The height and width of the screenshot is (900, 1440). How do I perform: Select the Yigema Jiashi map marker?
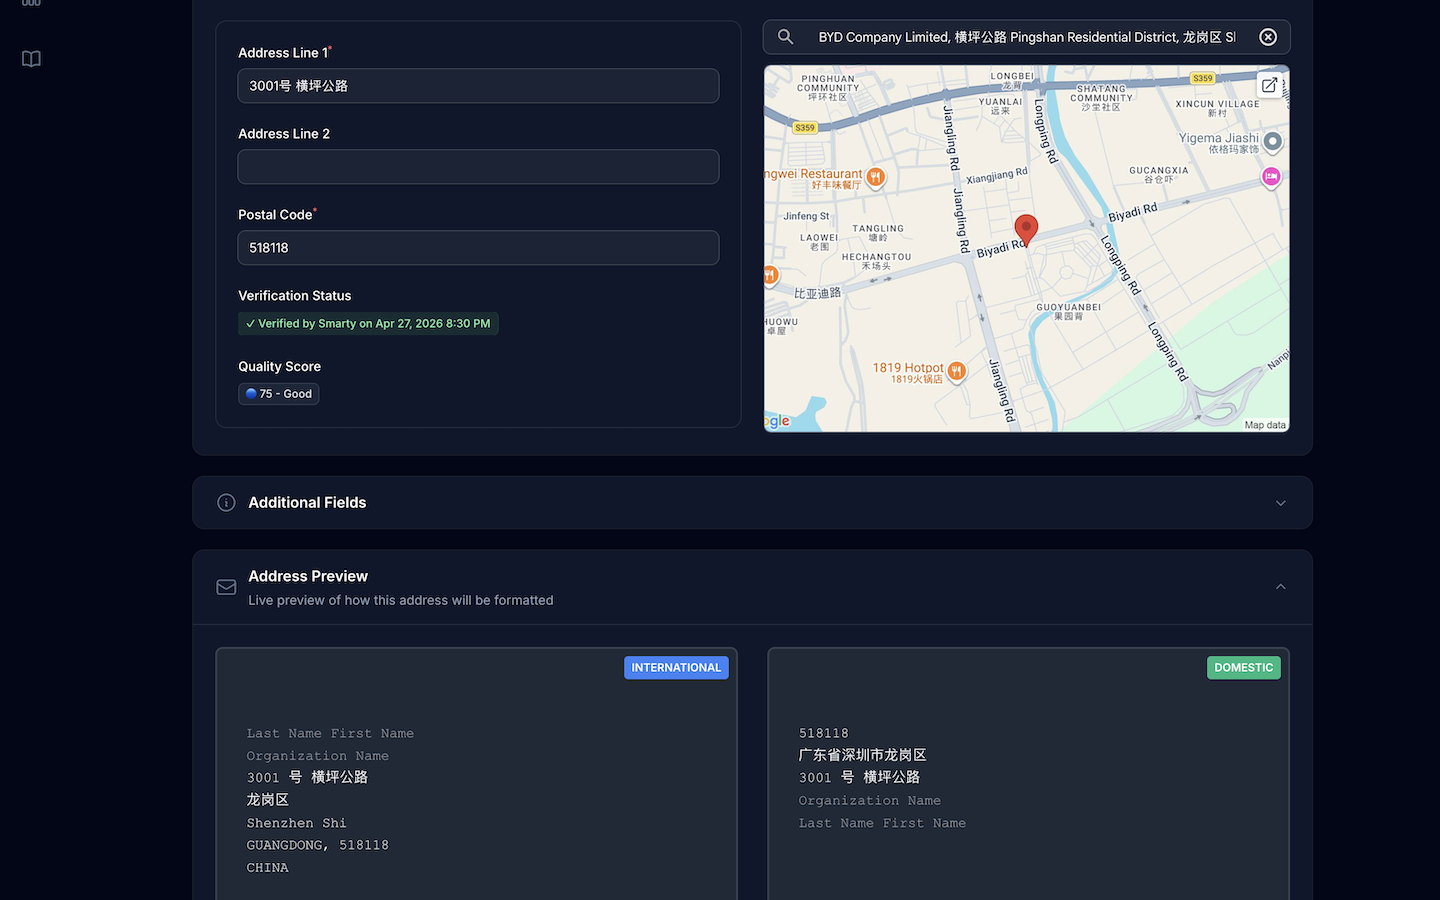click(1272, 142)
